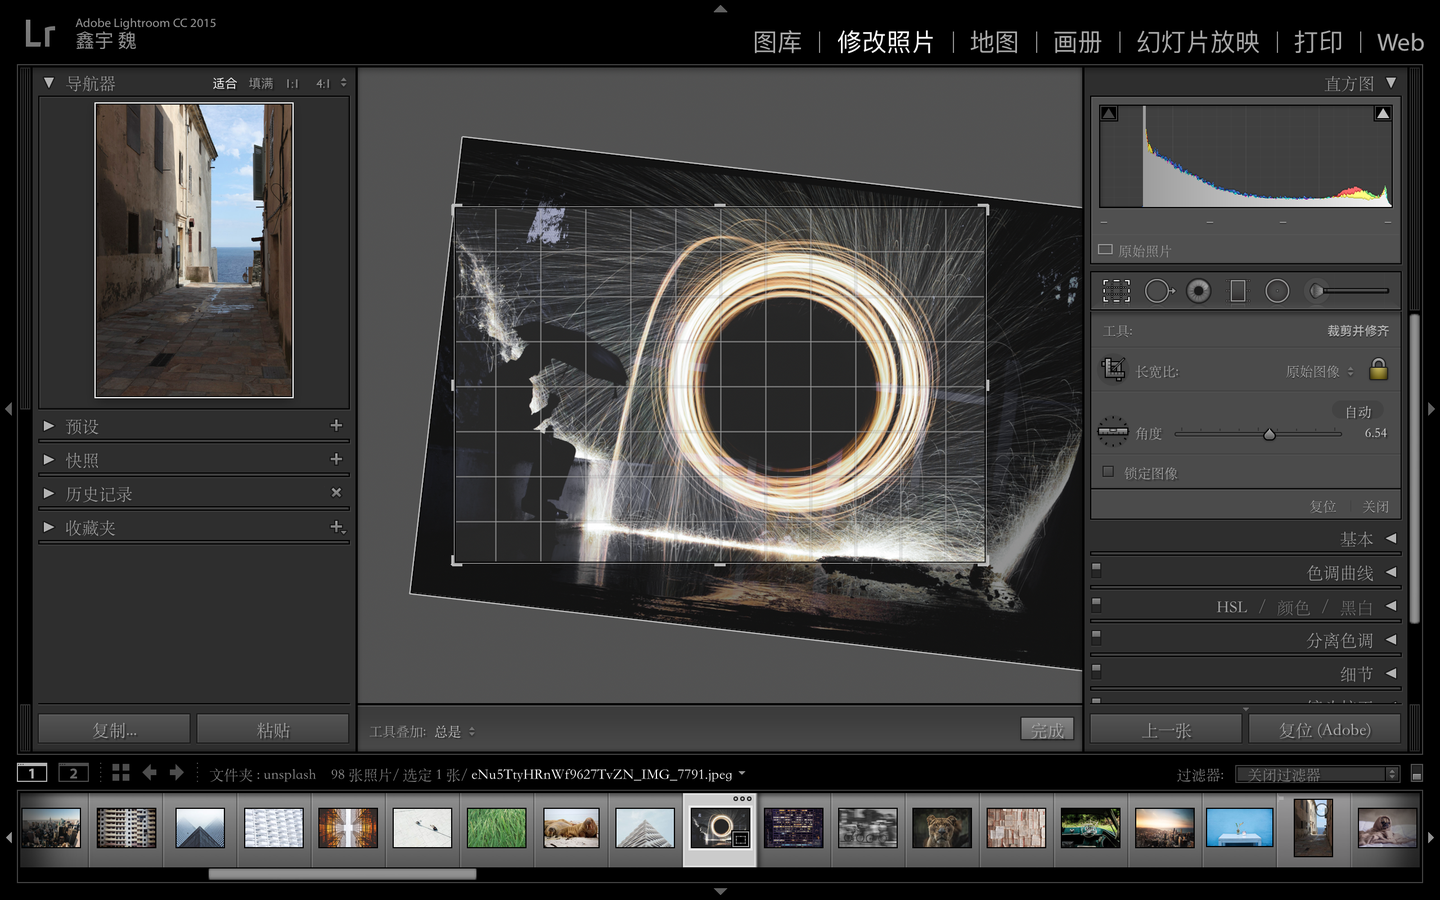Click 完成 to finish cropping
The height and width of the screenshot is (900, 1440).
coord(1047,730)
